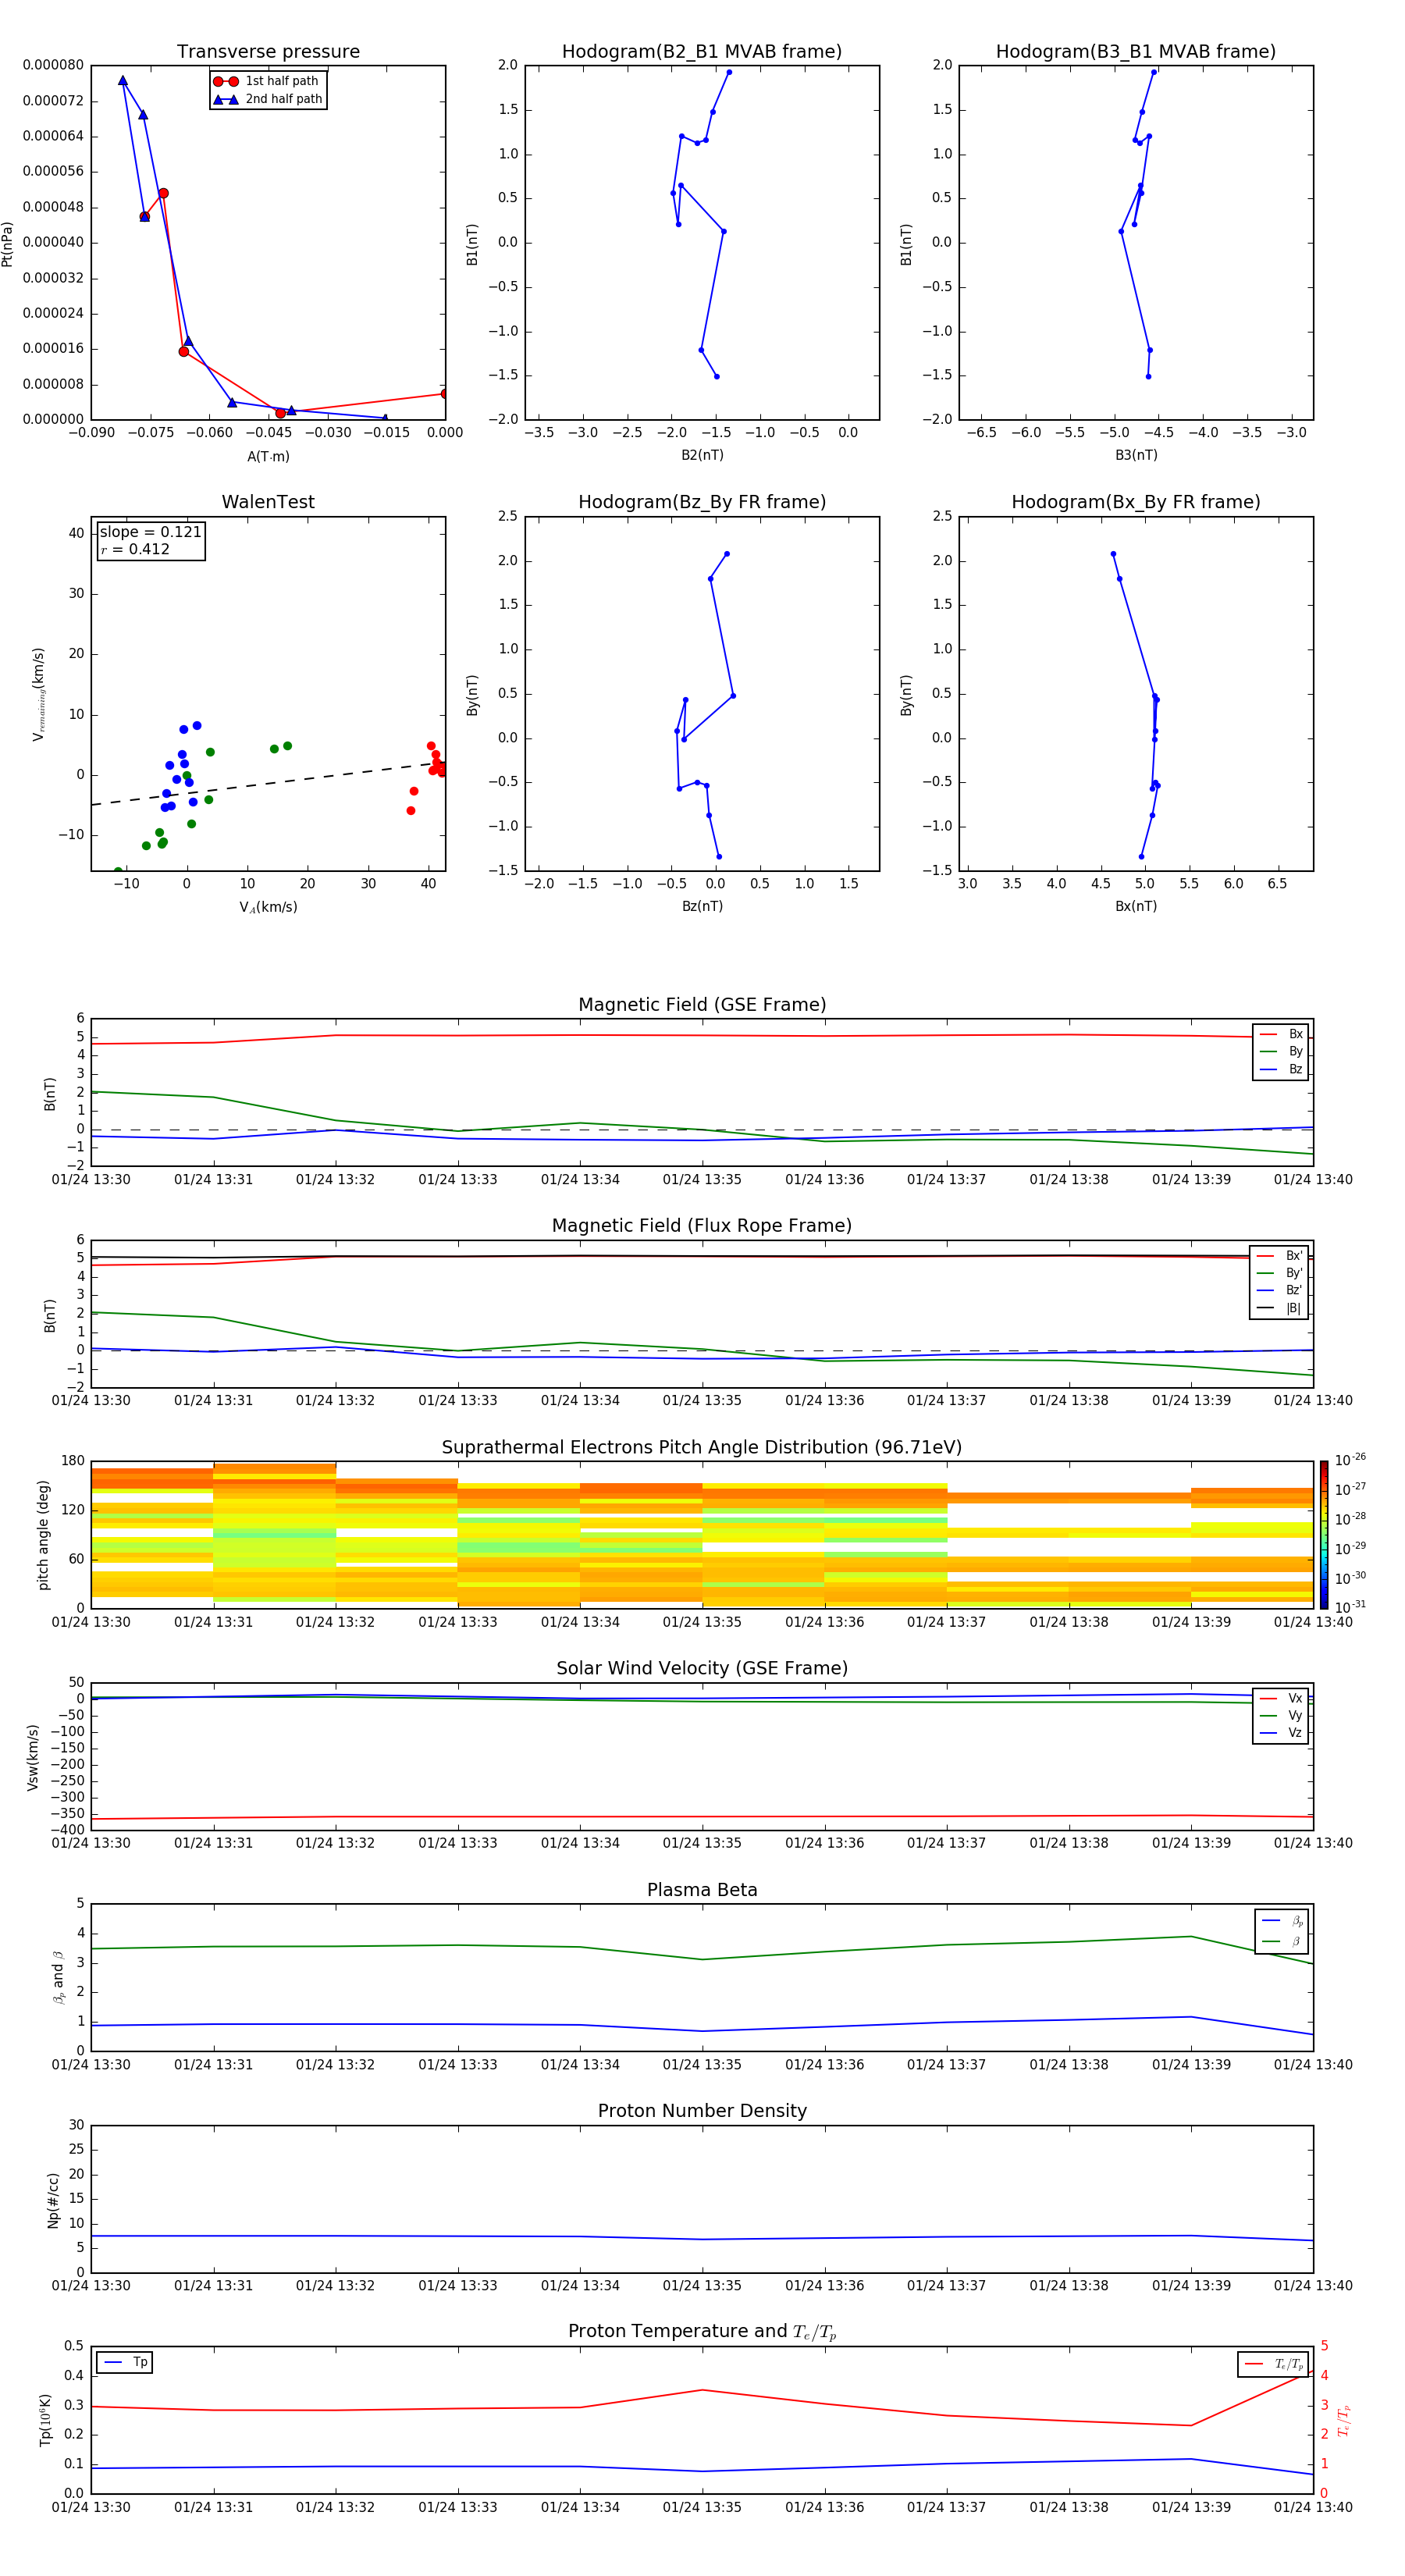Click the Bz' legend entry in Flux Rope plot
Image resolution: width=1405 pixels, height=2576 pixels.
point(1279,1290)
